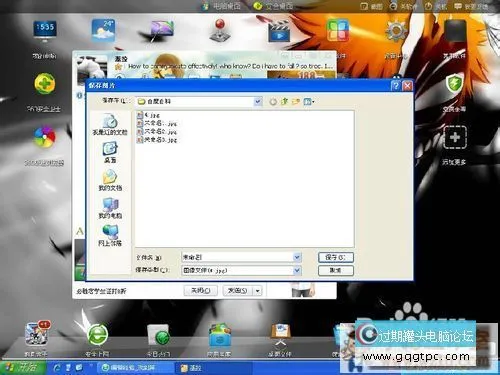The height and width of the screenshot is (375, 500).
Task: Select My Documents in the places bar
Action: point(110,180)
